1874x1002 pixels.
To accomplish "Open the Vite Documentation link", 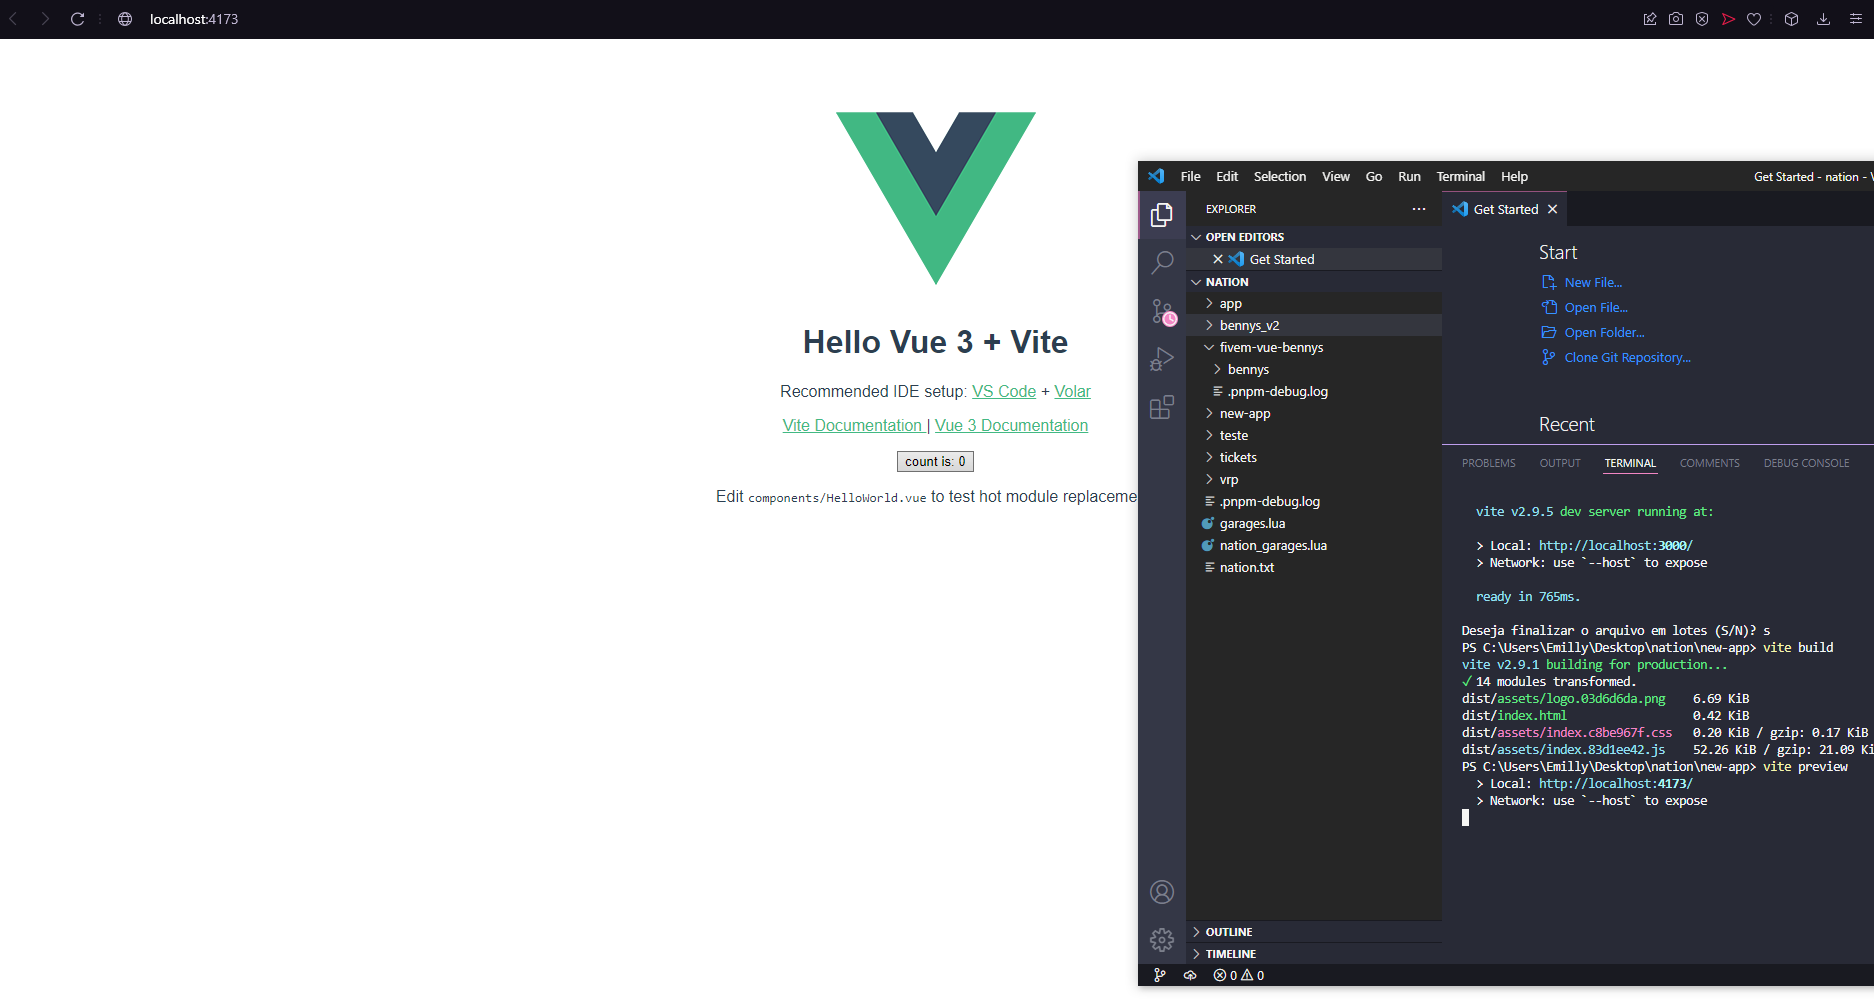I will [852, 425].
